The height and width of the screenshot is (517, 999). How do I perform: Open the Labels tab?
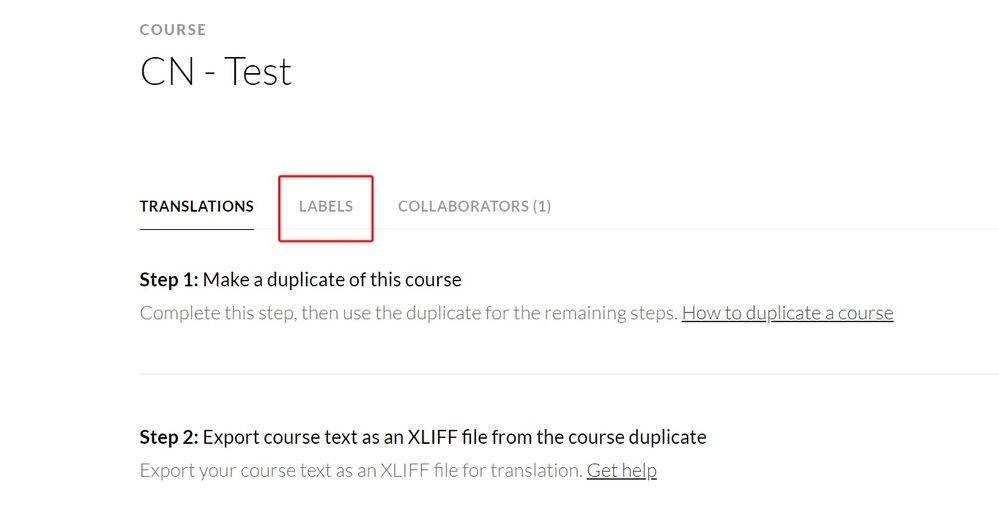pyautogui.click(x=326, y=206)
